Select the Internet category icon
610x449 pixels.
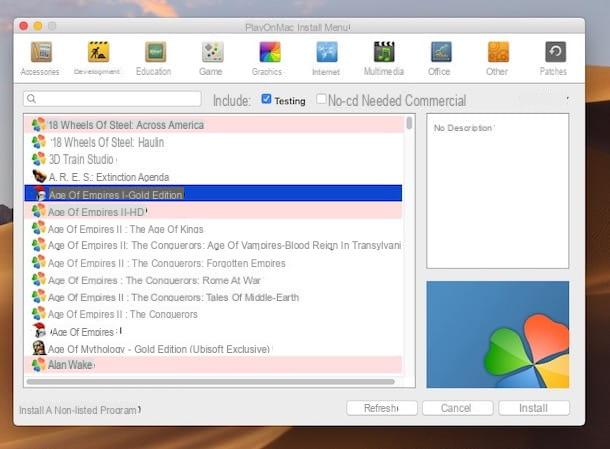pos(327,52)
